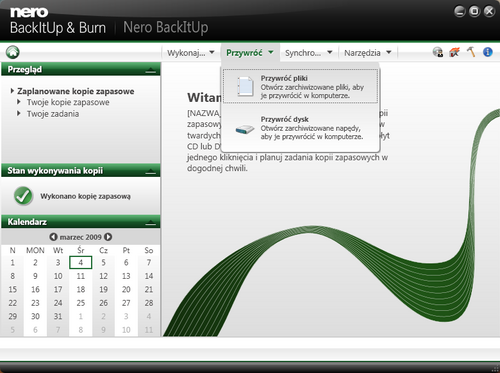The width and height of the screenshot is (500, 373).
Task: Open the blue info help icon
Action: click(x=488, y=52)
